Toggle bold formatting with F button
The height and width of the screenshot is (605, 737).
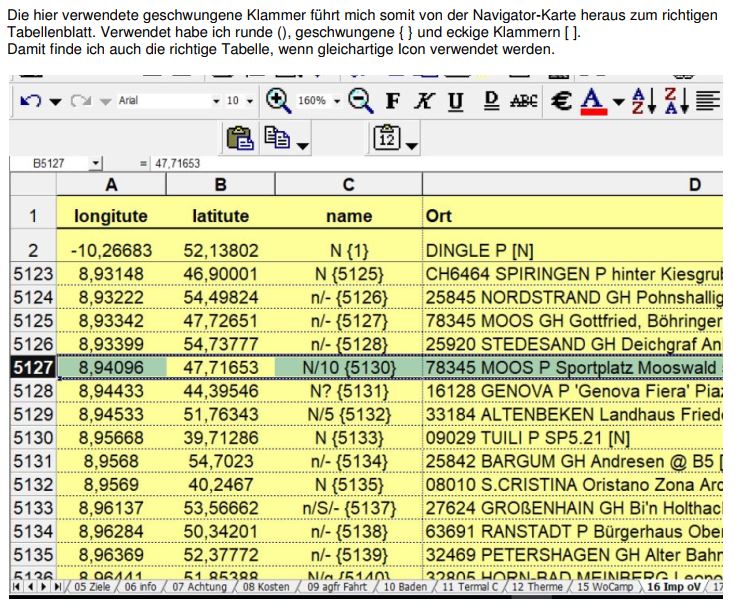(392, 101)
